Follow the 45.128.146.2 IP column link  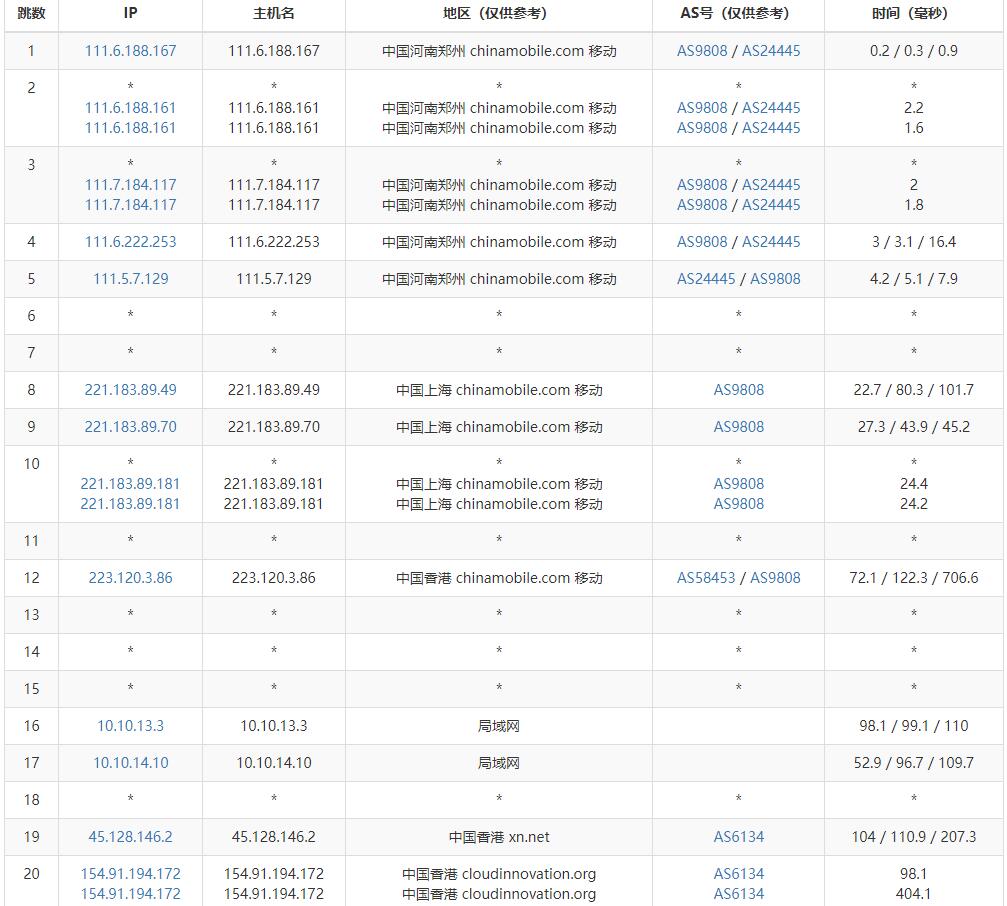click(x=130, y=837)
